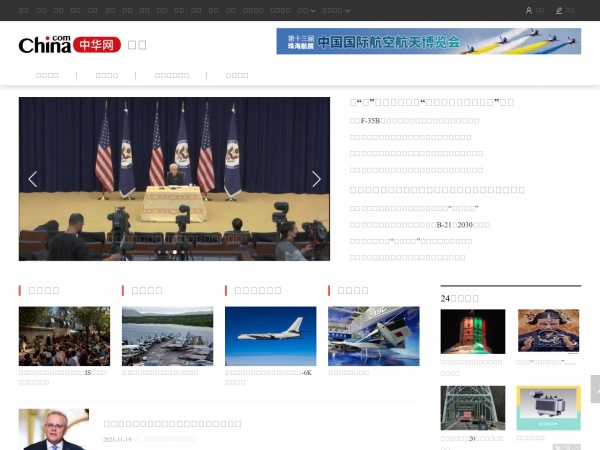The height and width of the screenshot is (450, 600).
Task: Select the first tab in the white navigation row
Action: click(x=47, y=75)
